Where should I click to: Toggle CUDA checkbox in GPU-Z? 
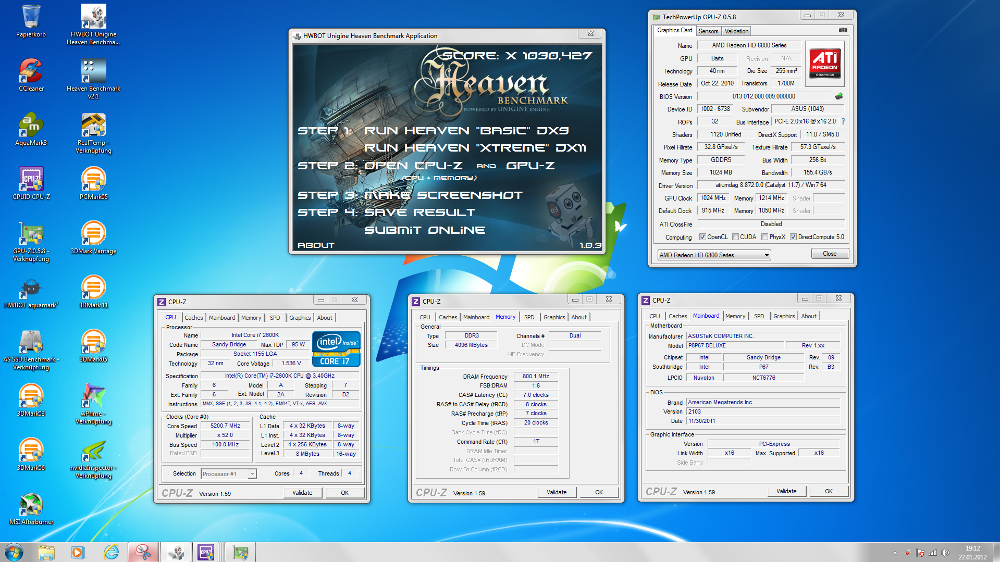[x=735, y=237]
